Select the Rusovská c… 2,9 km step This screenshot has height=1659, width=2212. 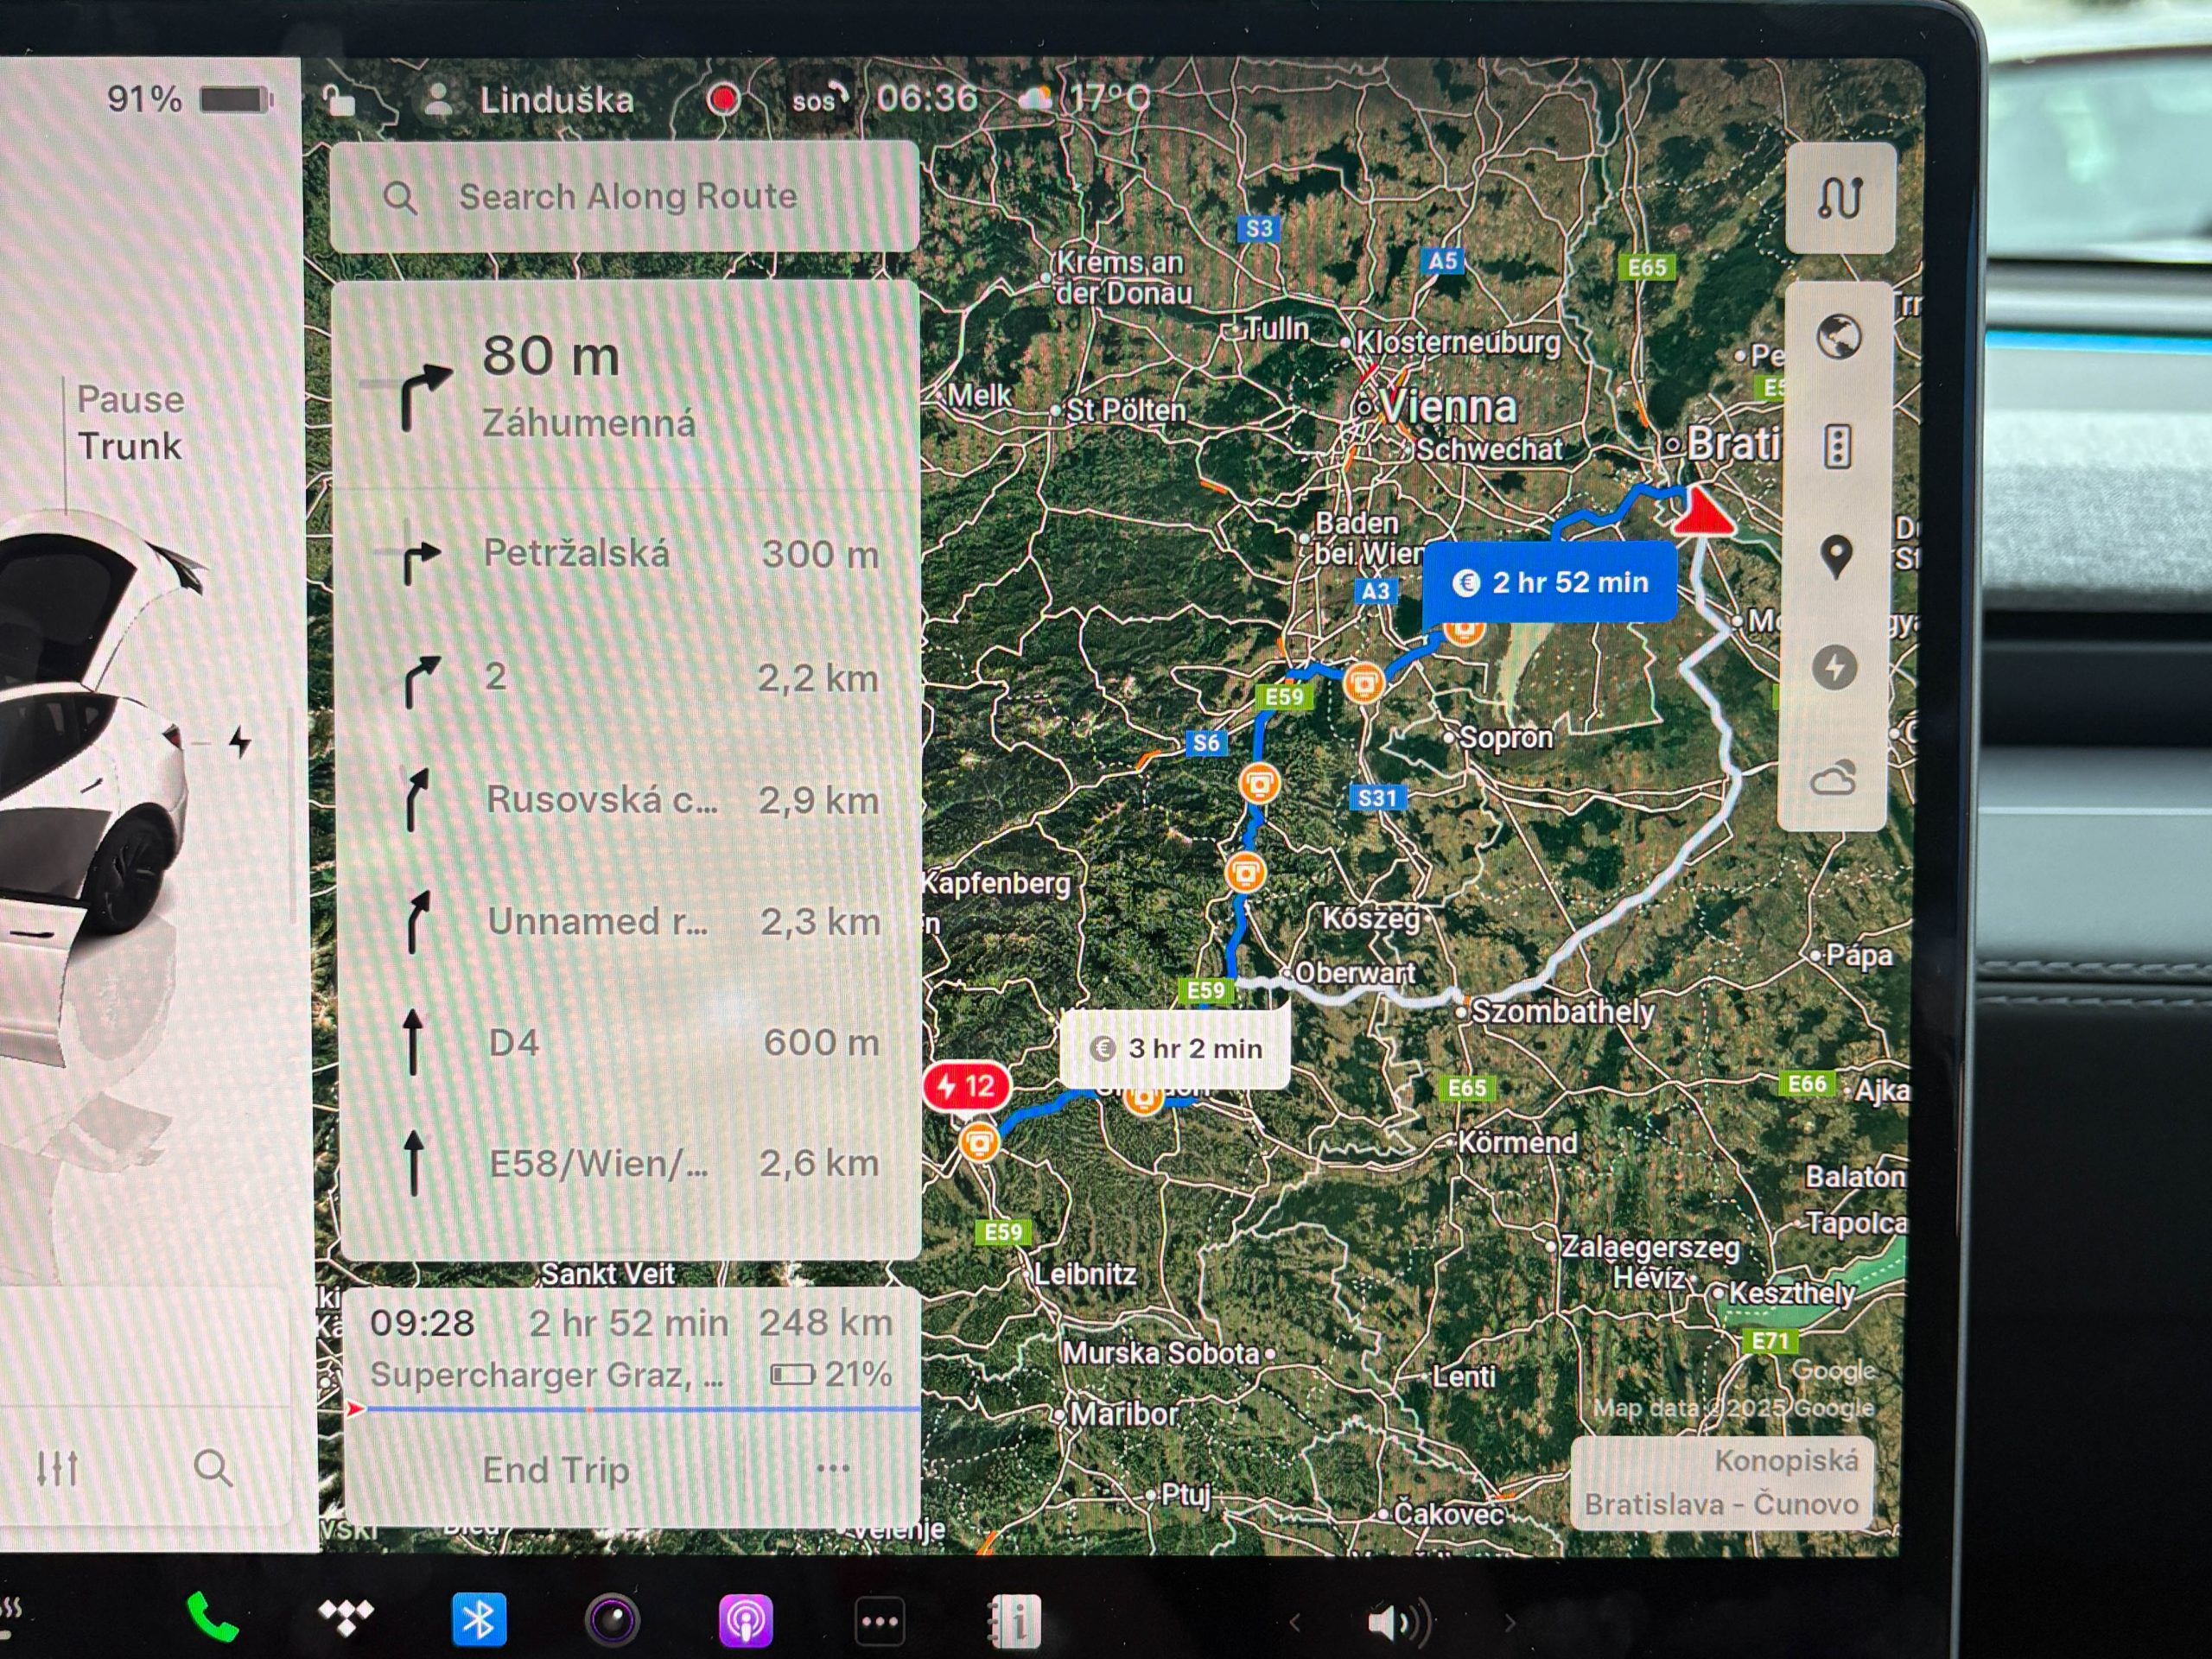point(629,800)
